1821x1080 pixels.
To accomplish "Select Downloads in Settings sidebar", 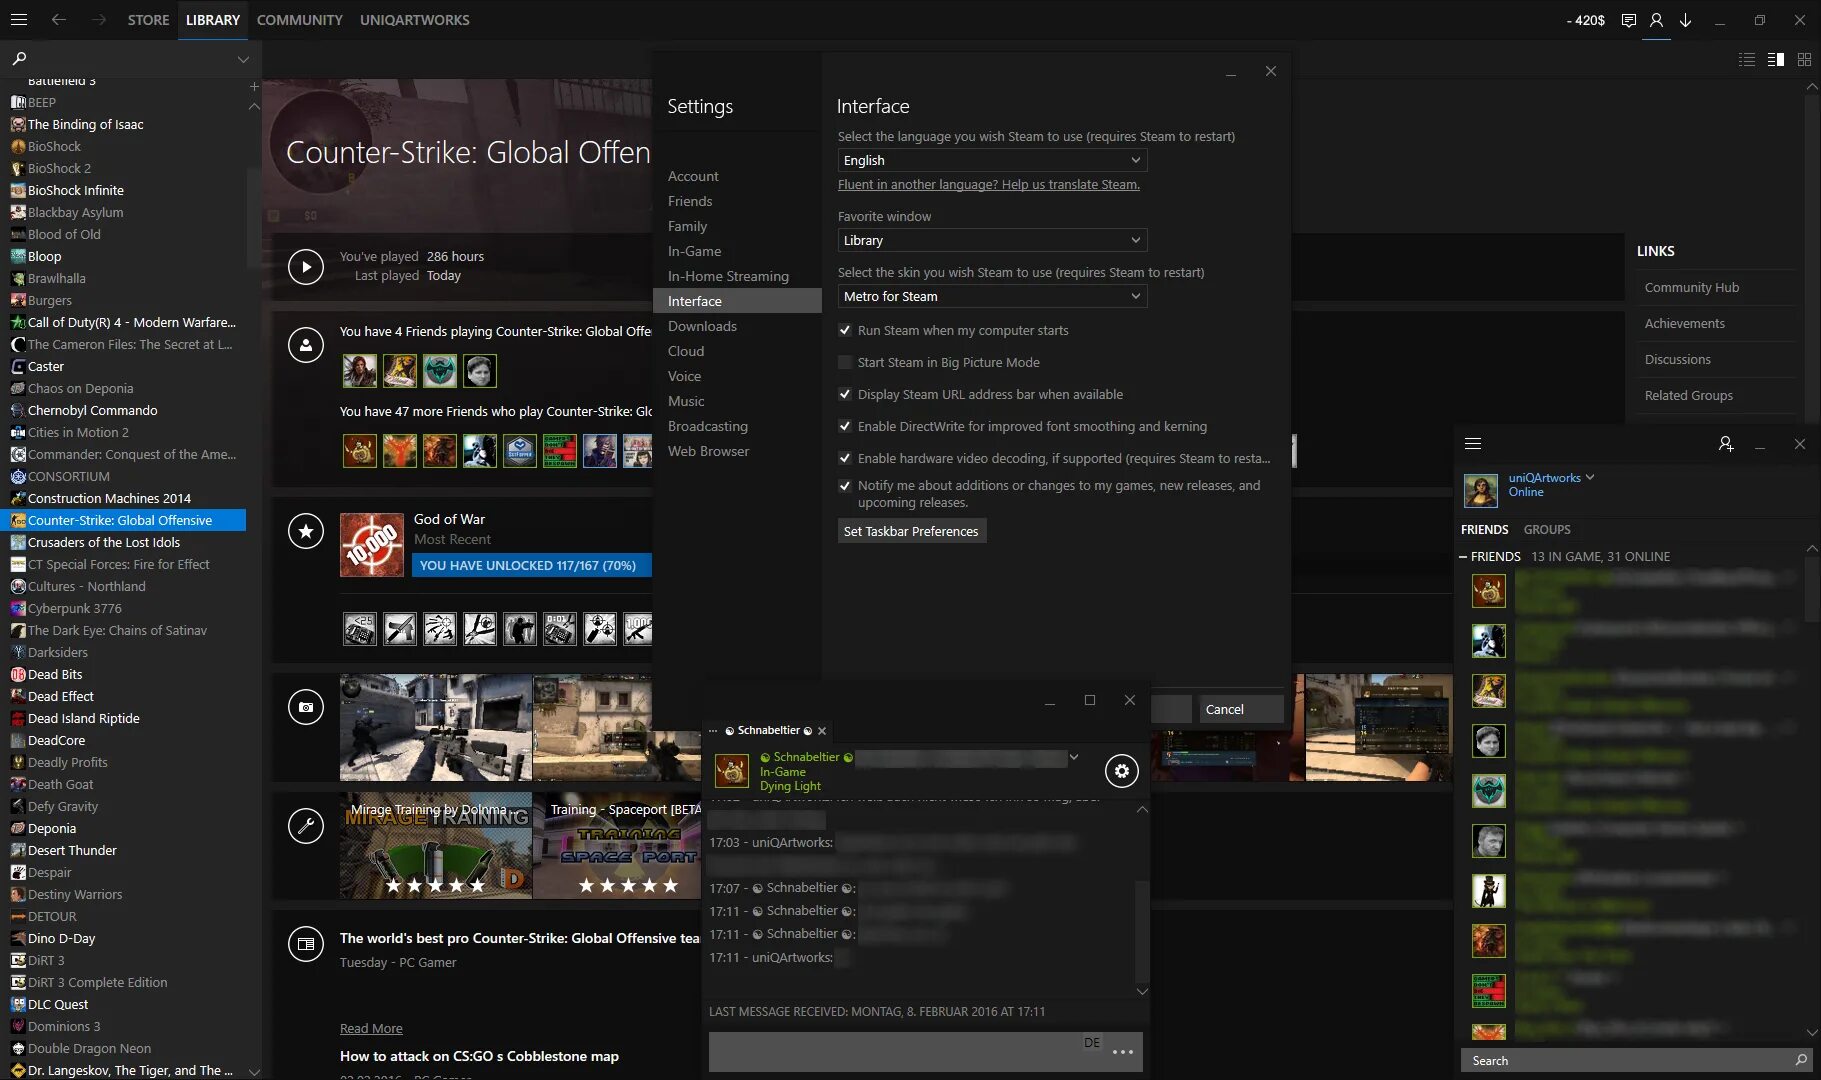I will (x=702, y=326).
